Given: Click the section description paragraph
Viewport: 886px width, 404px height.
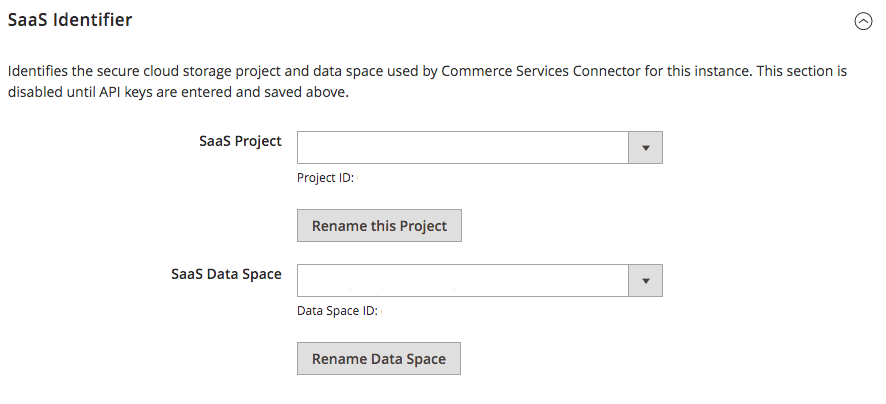Looking at the screenshot, I should 427,81.
